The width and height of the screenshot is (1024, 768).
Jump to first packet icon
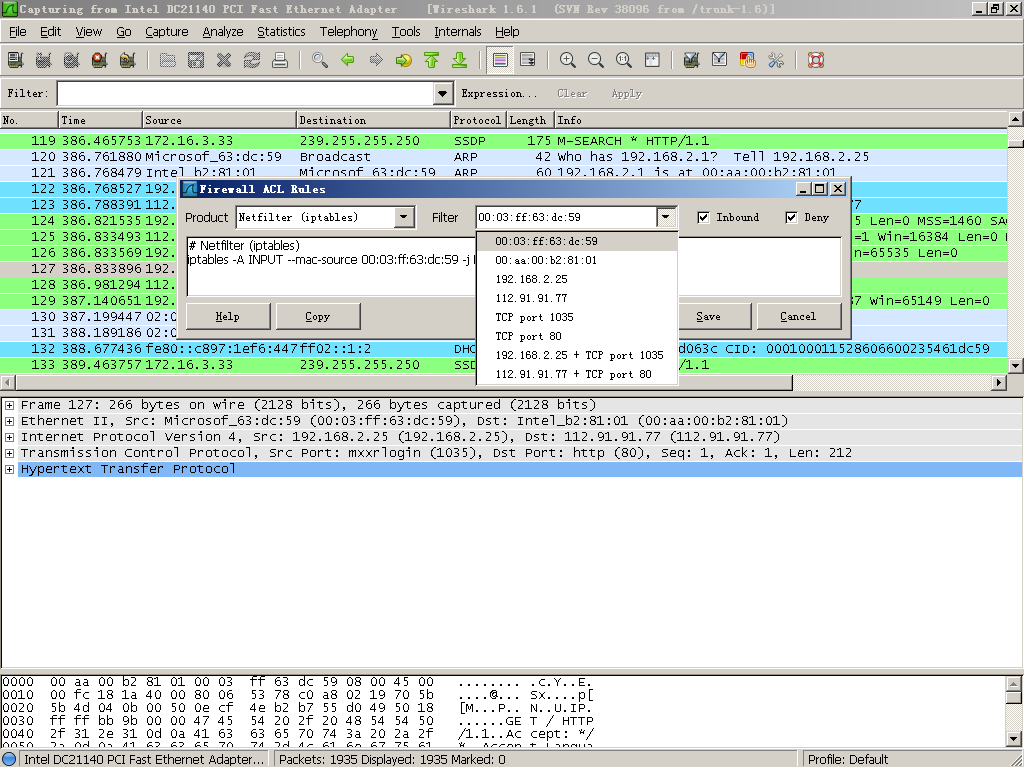tap(432, 60)
